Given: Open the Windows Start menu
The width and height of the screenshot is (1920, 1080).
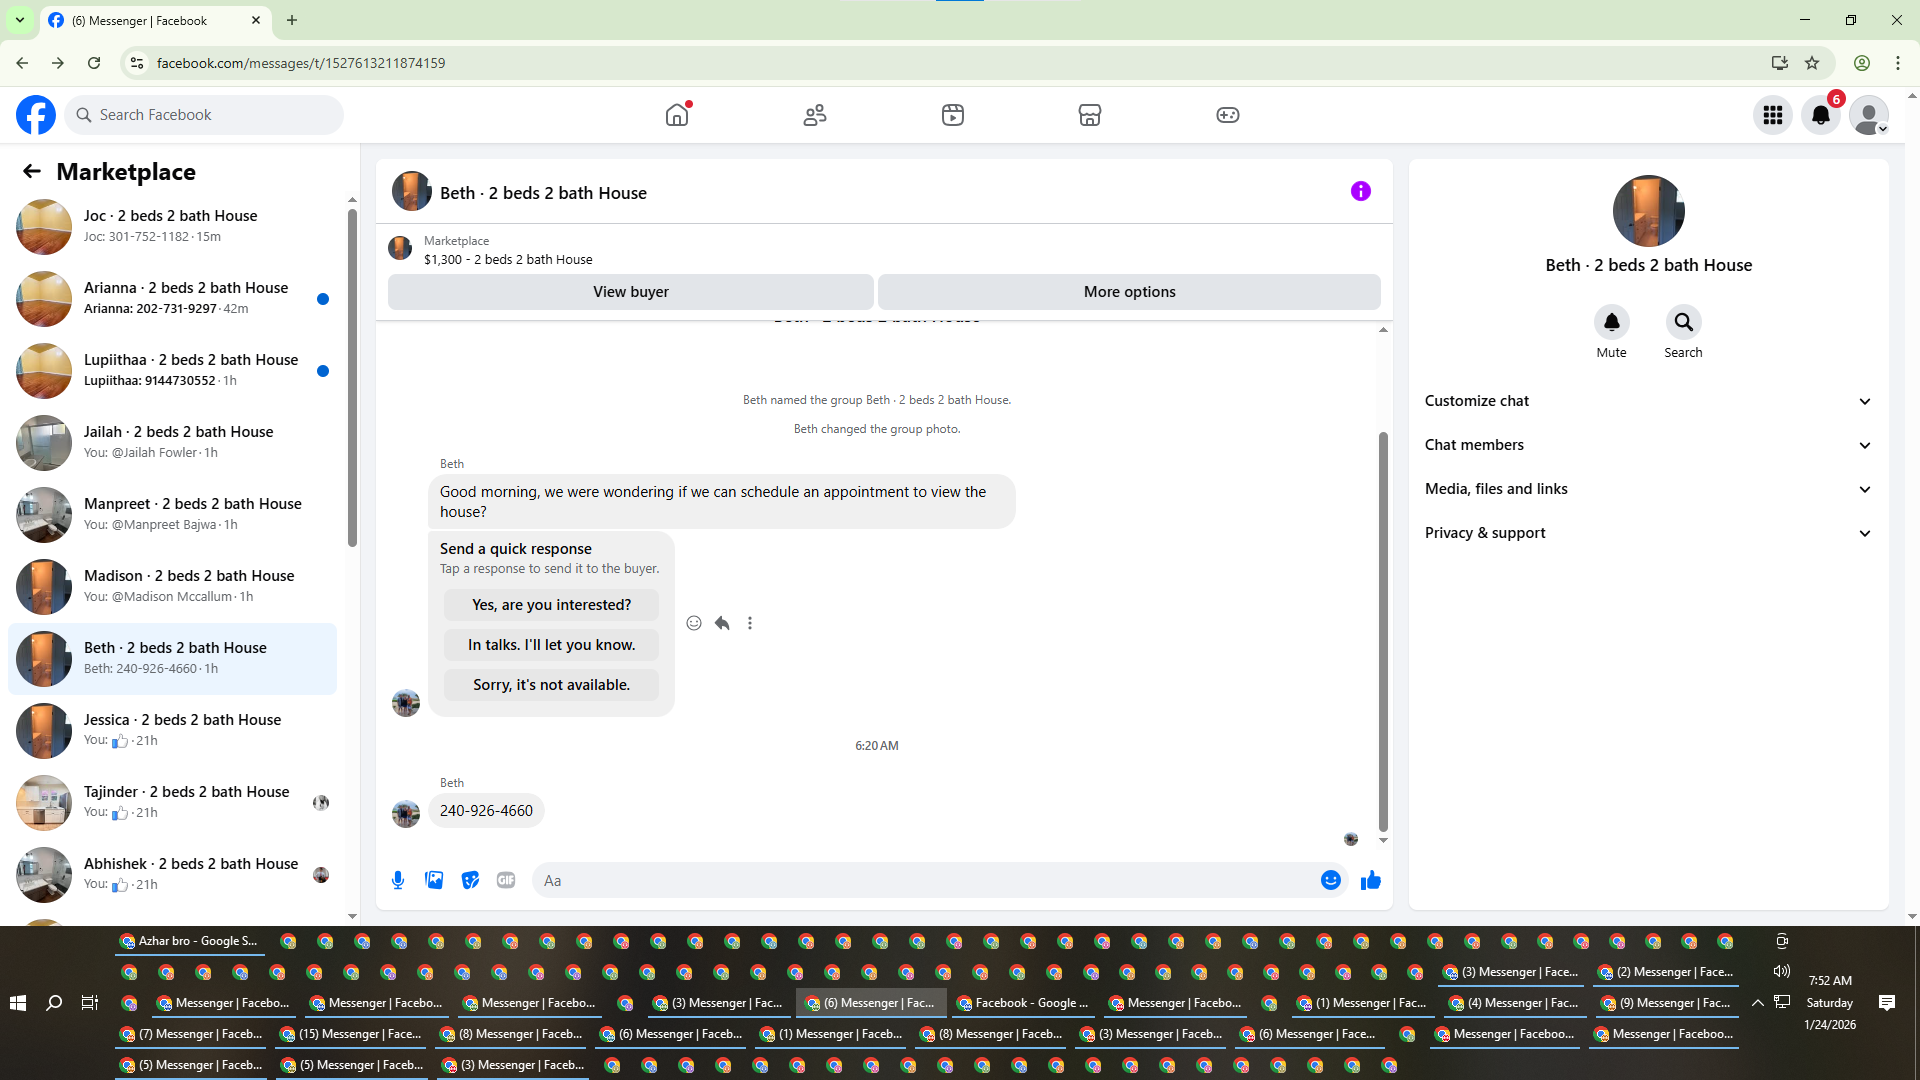Looking at the screenshot, I should point(18,1003).
